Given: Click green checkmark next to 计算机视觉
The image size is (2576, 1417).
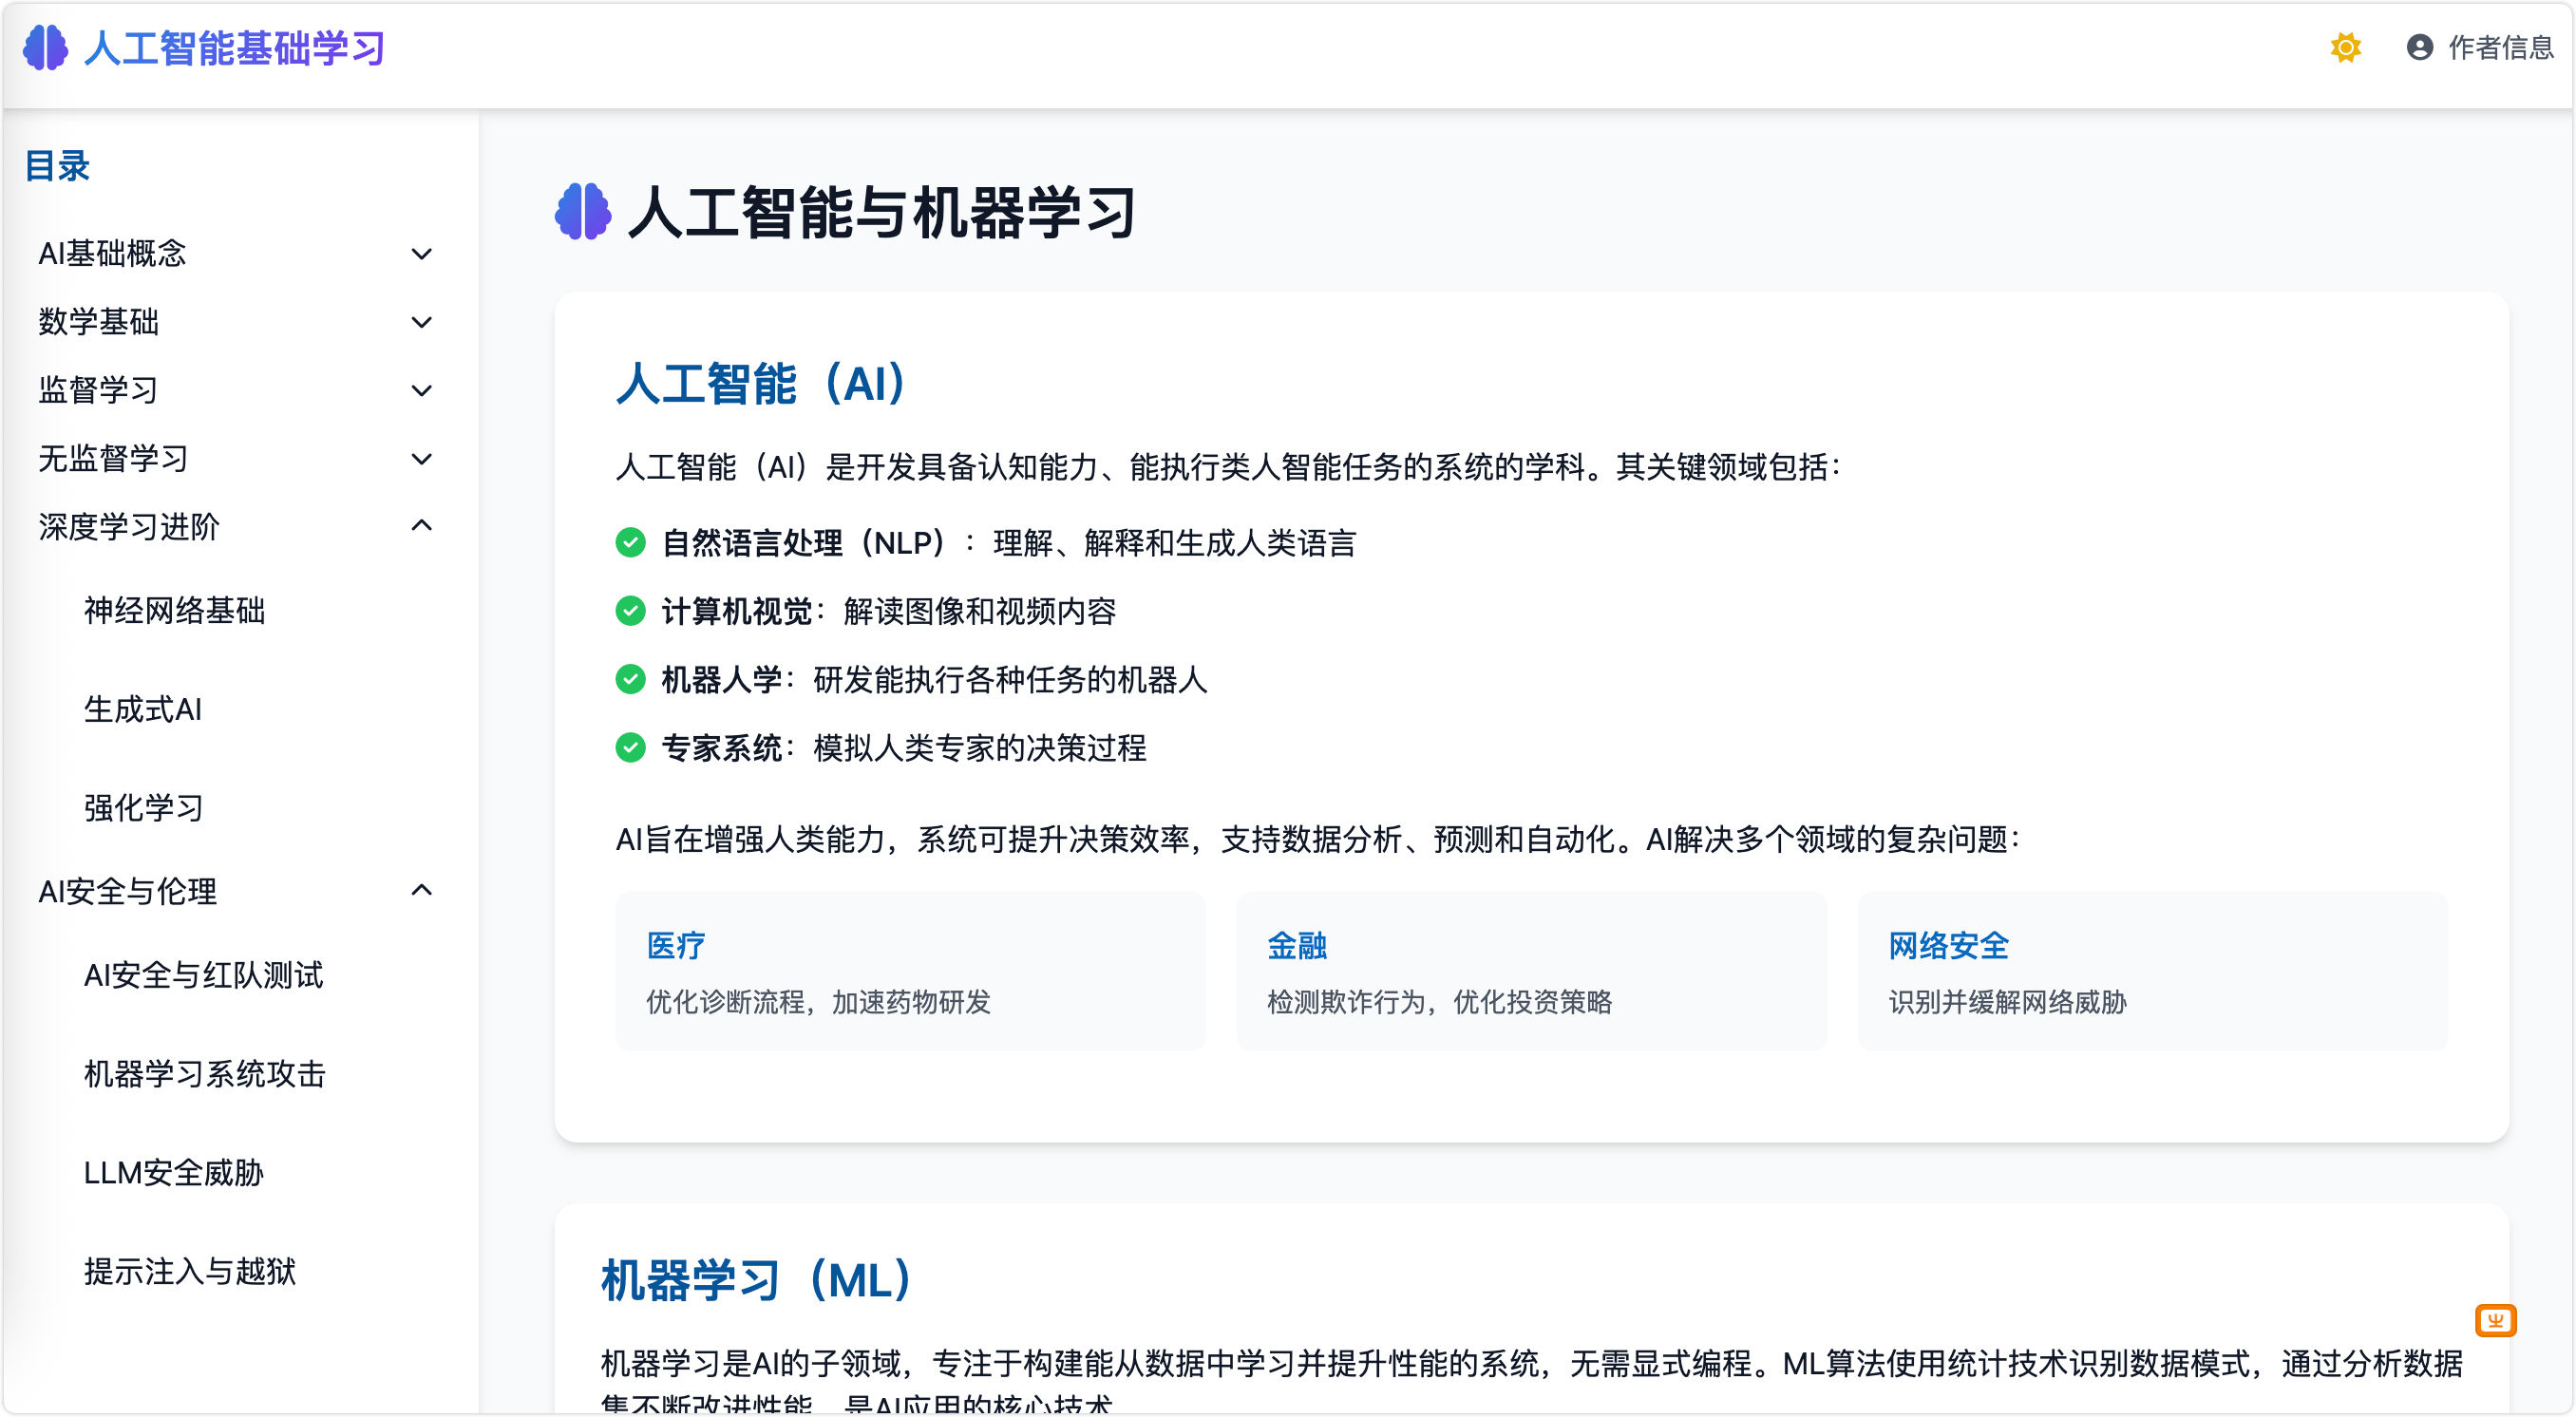Looking at the screenshot, I should tap(630, 611).
